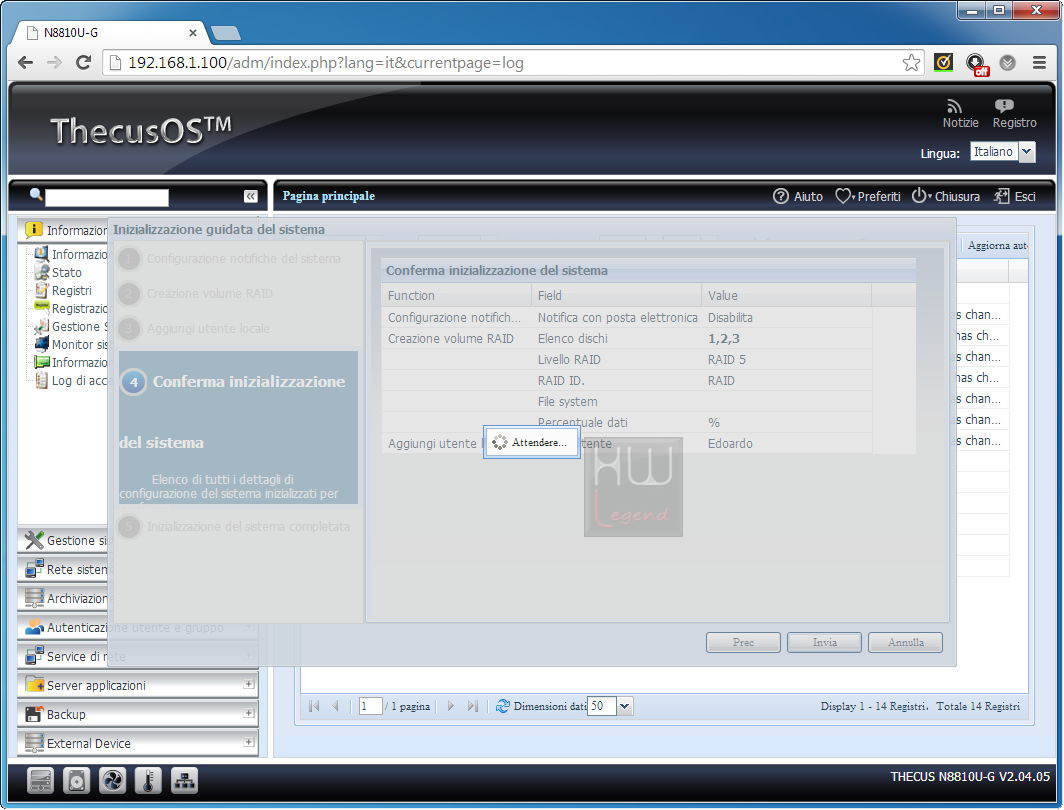The width and height of the screenshot is (1064, 810).
Task: Click the refresh icon beside Dimensioni dati
Action: [x=503, y=706]
